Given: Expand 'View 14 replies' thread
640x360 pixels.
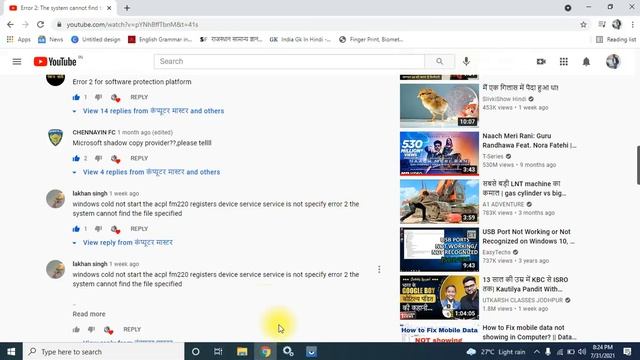Looking at the screenshot, I should (x=153, y=111).
